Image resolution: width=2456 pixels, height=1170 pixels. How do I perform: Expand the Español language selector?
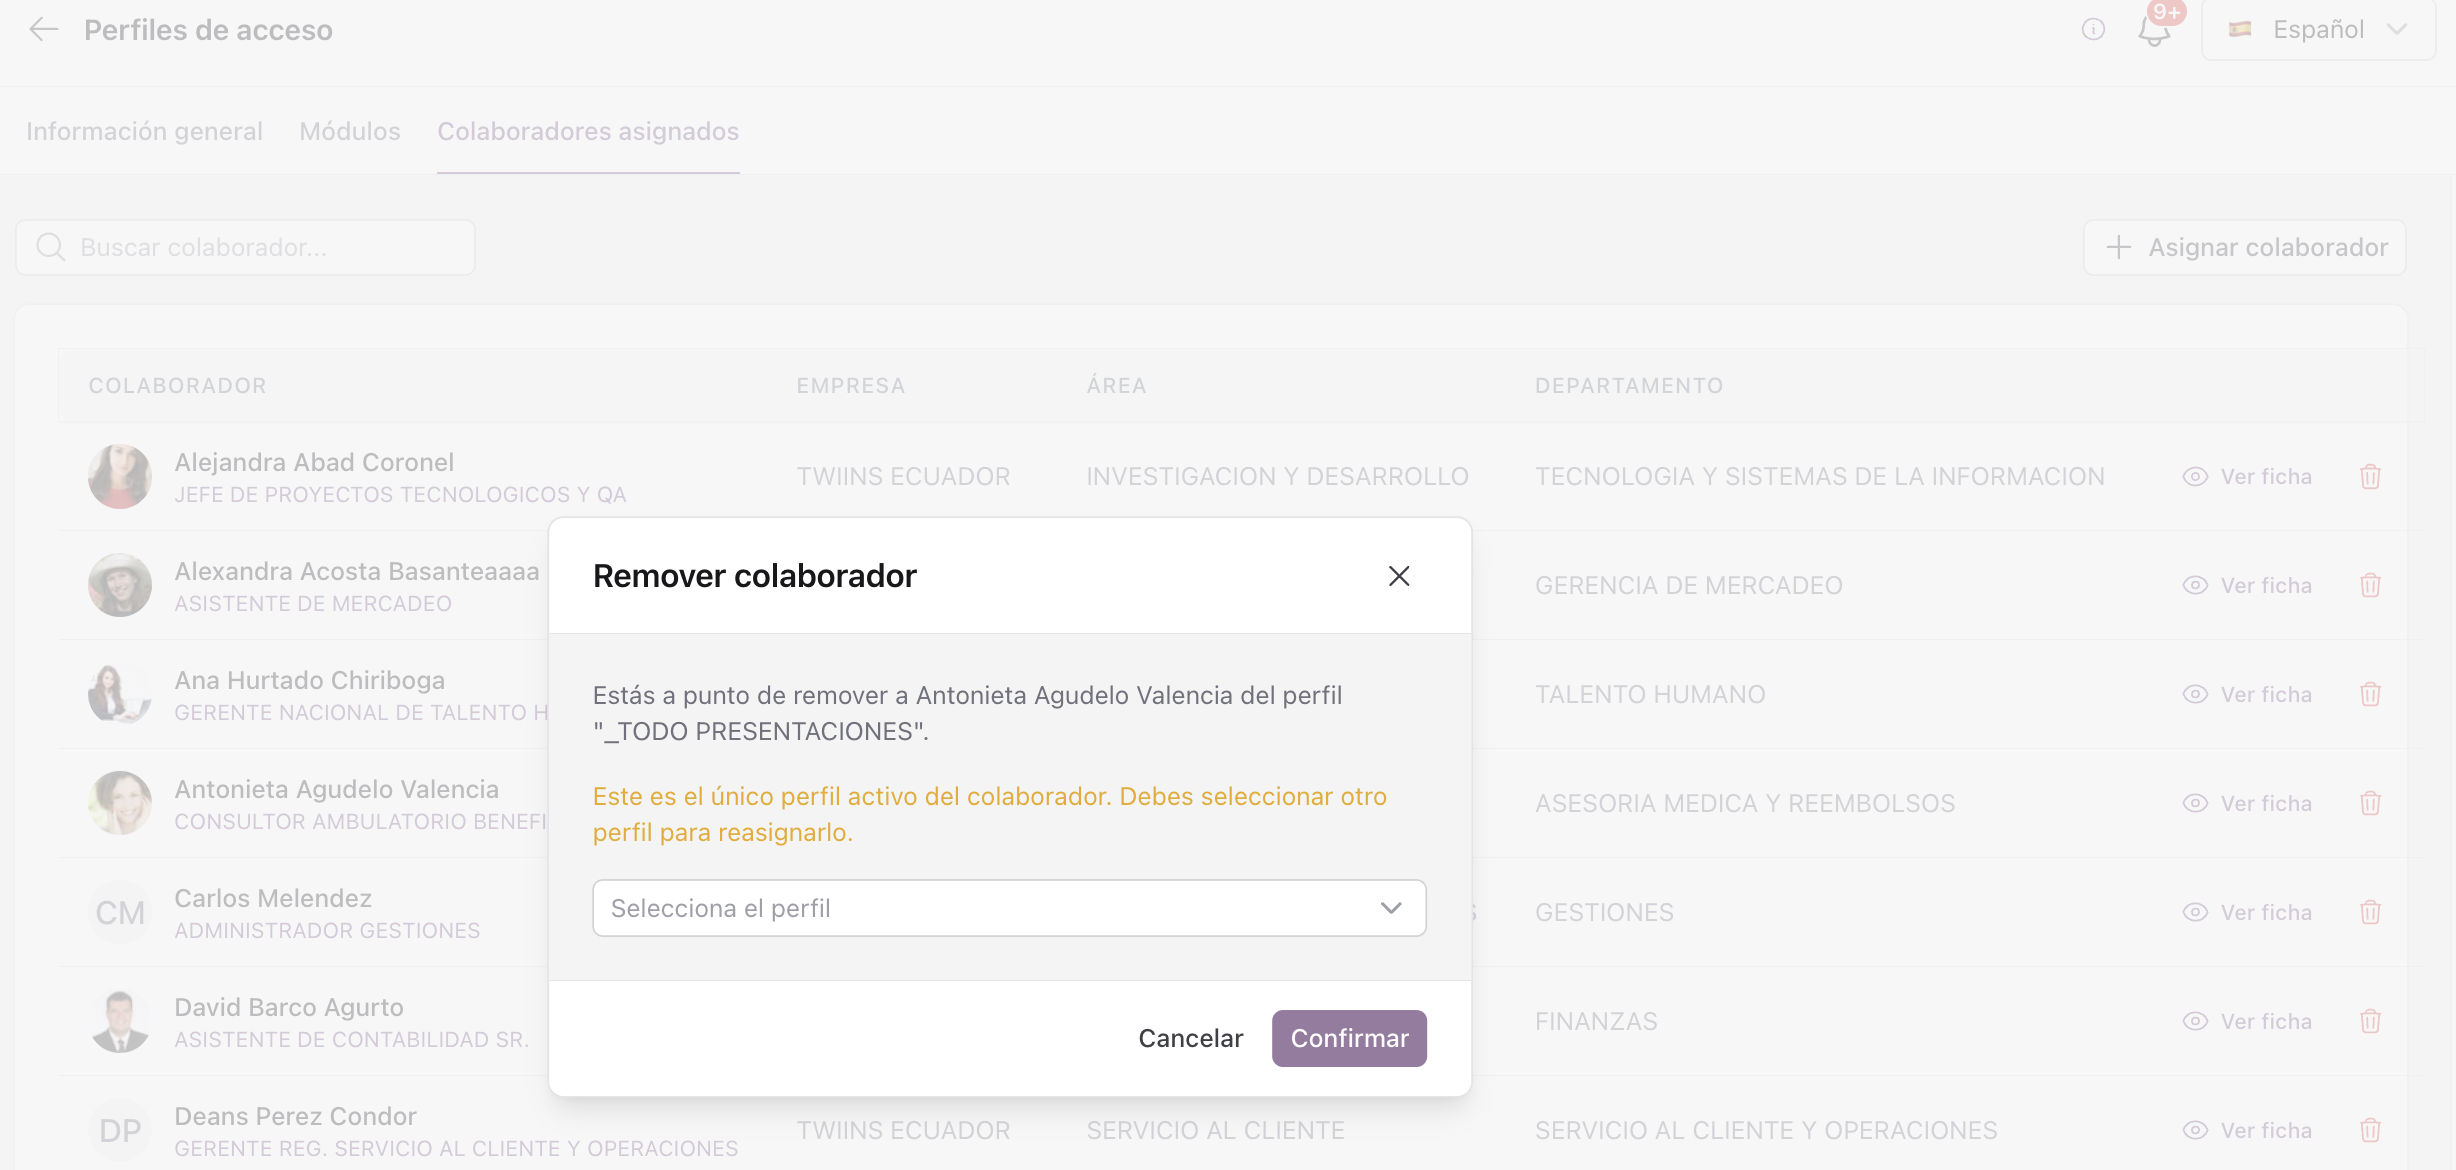pos(2318,30)
